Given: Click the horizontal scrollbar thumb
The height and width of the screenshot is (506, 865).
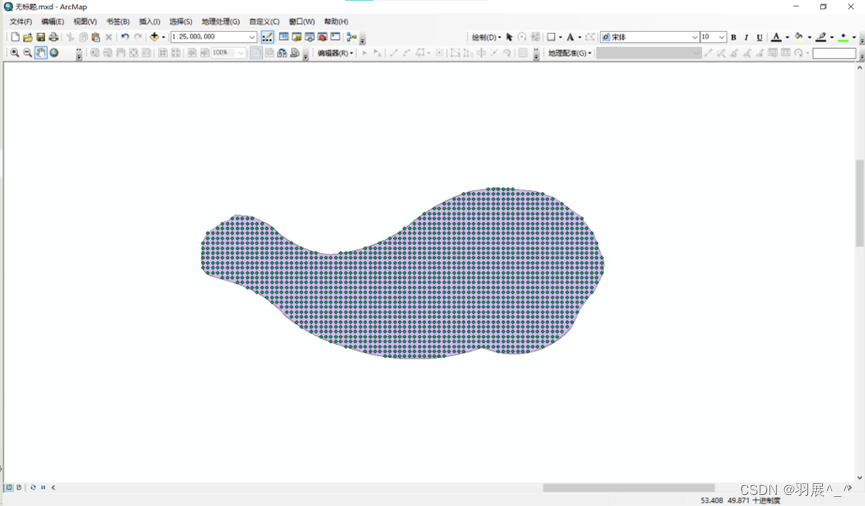Looking at the screenshot, I should click(628, 487).
